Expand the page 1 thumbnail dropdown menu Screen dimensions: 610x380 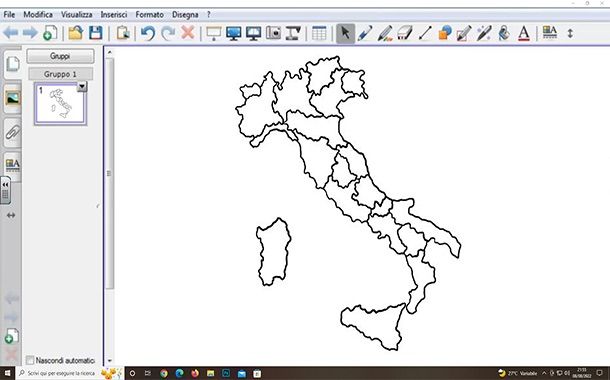point(82,86)
